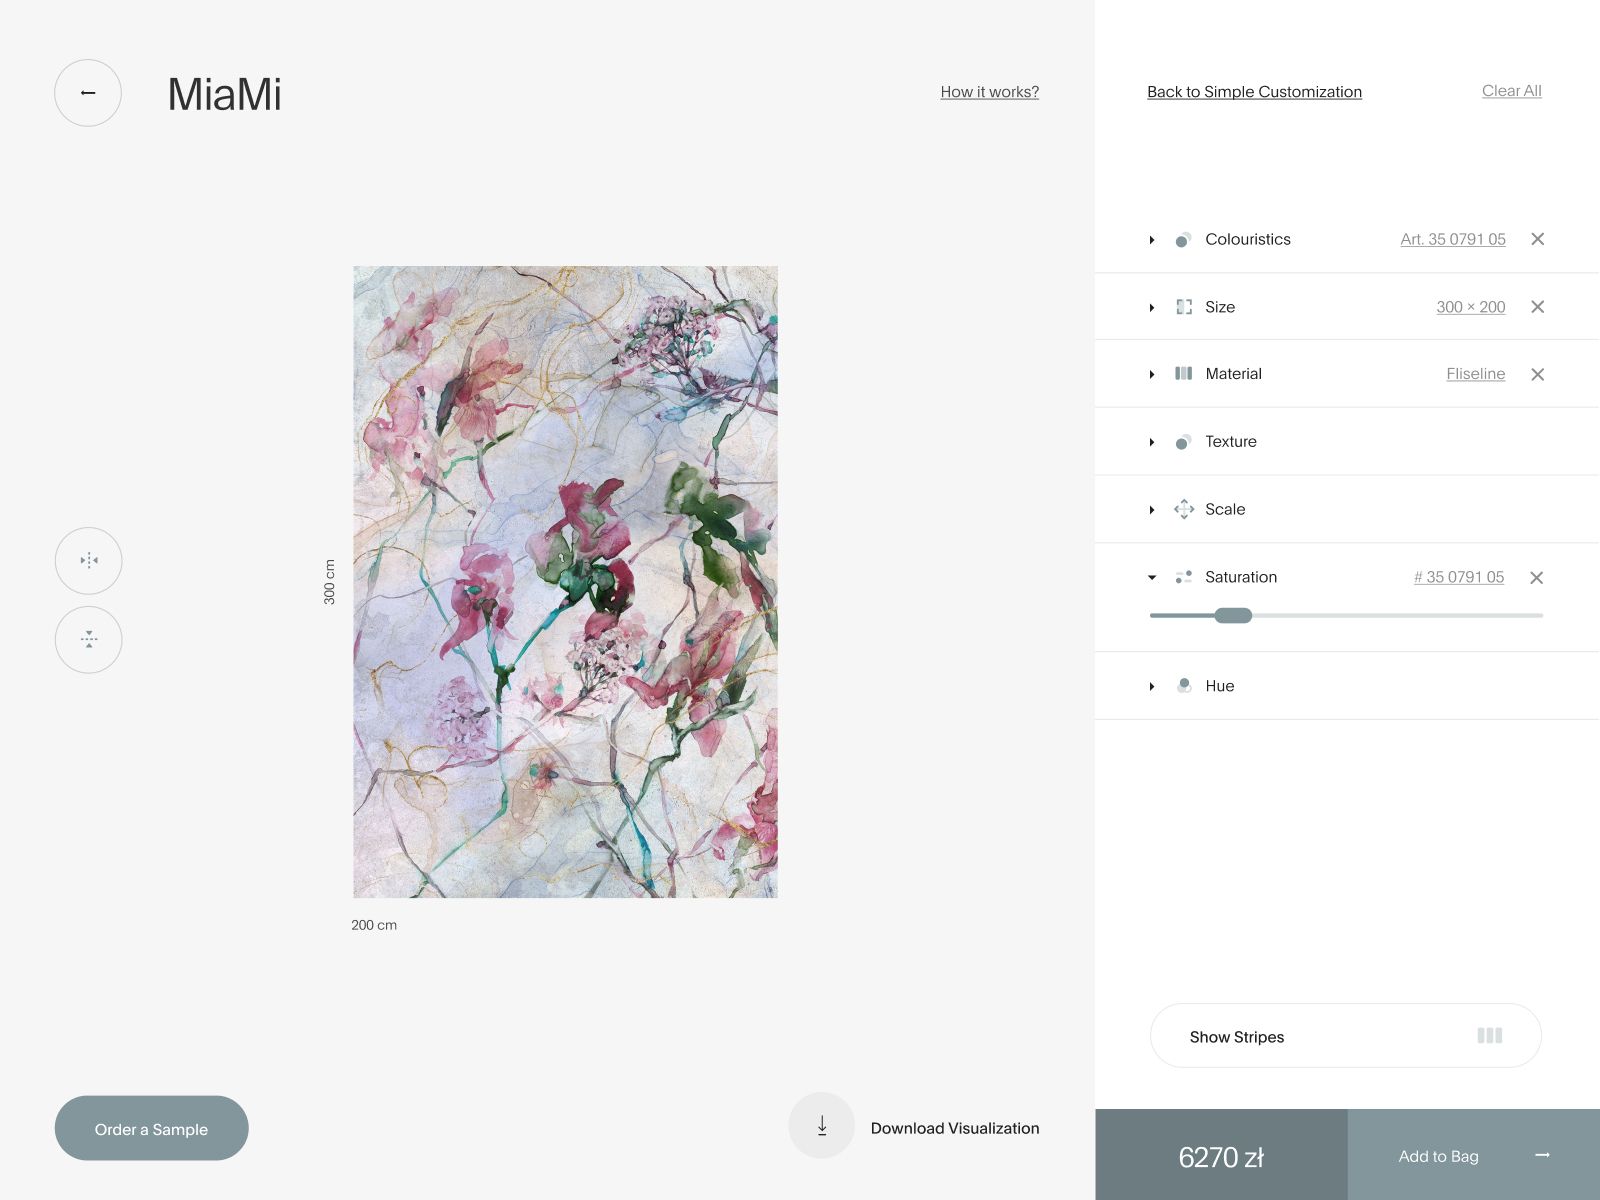This screenshot has width=1600, height=1200.
Task: Click the Clear All link
Action: point(1512,91)
